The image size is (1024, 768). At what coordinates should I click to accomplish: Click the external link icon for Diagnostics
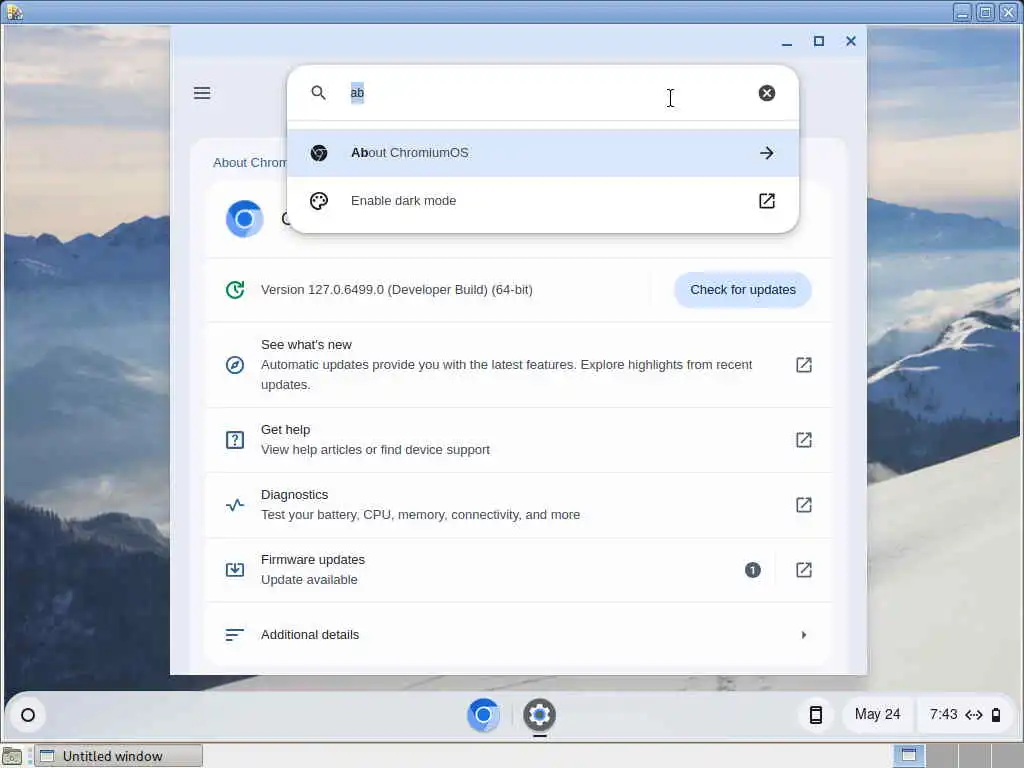coord(804,505)
